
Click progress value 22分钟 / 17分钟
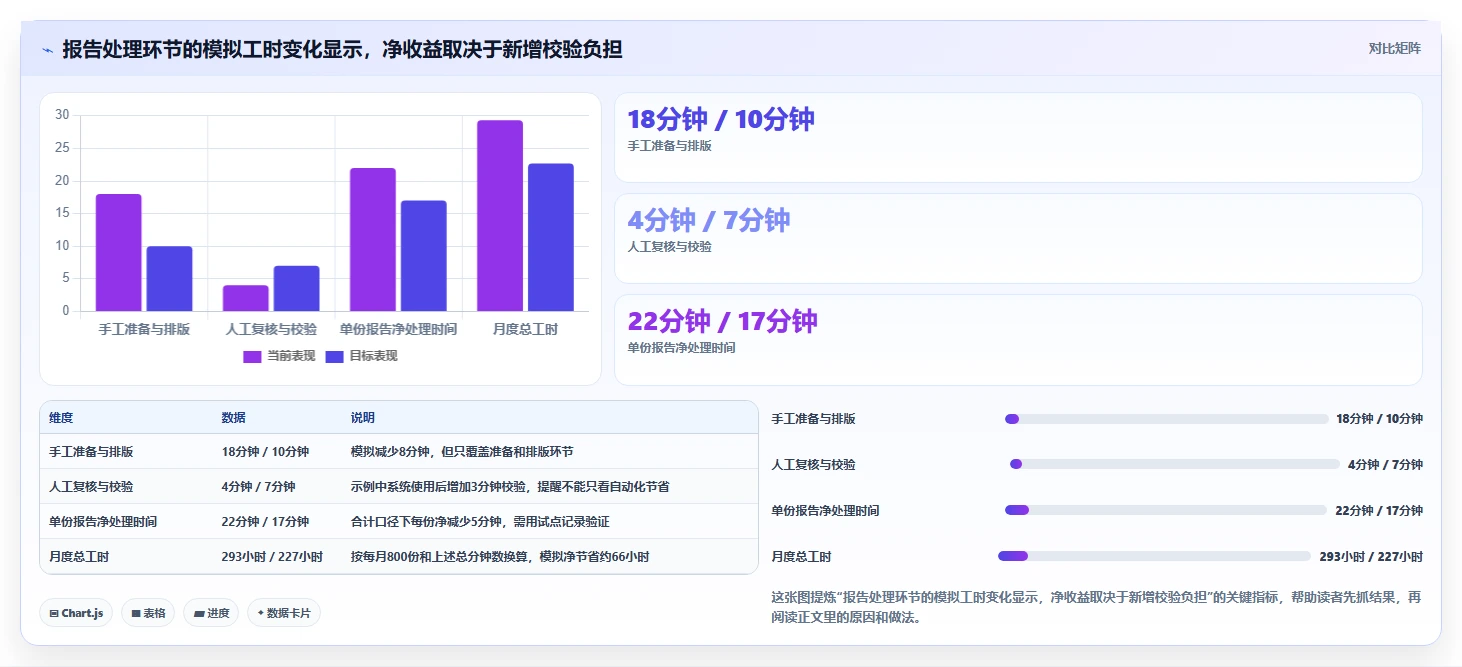pyautogui.click(x=1379, y=511)
